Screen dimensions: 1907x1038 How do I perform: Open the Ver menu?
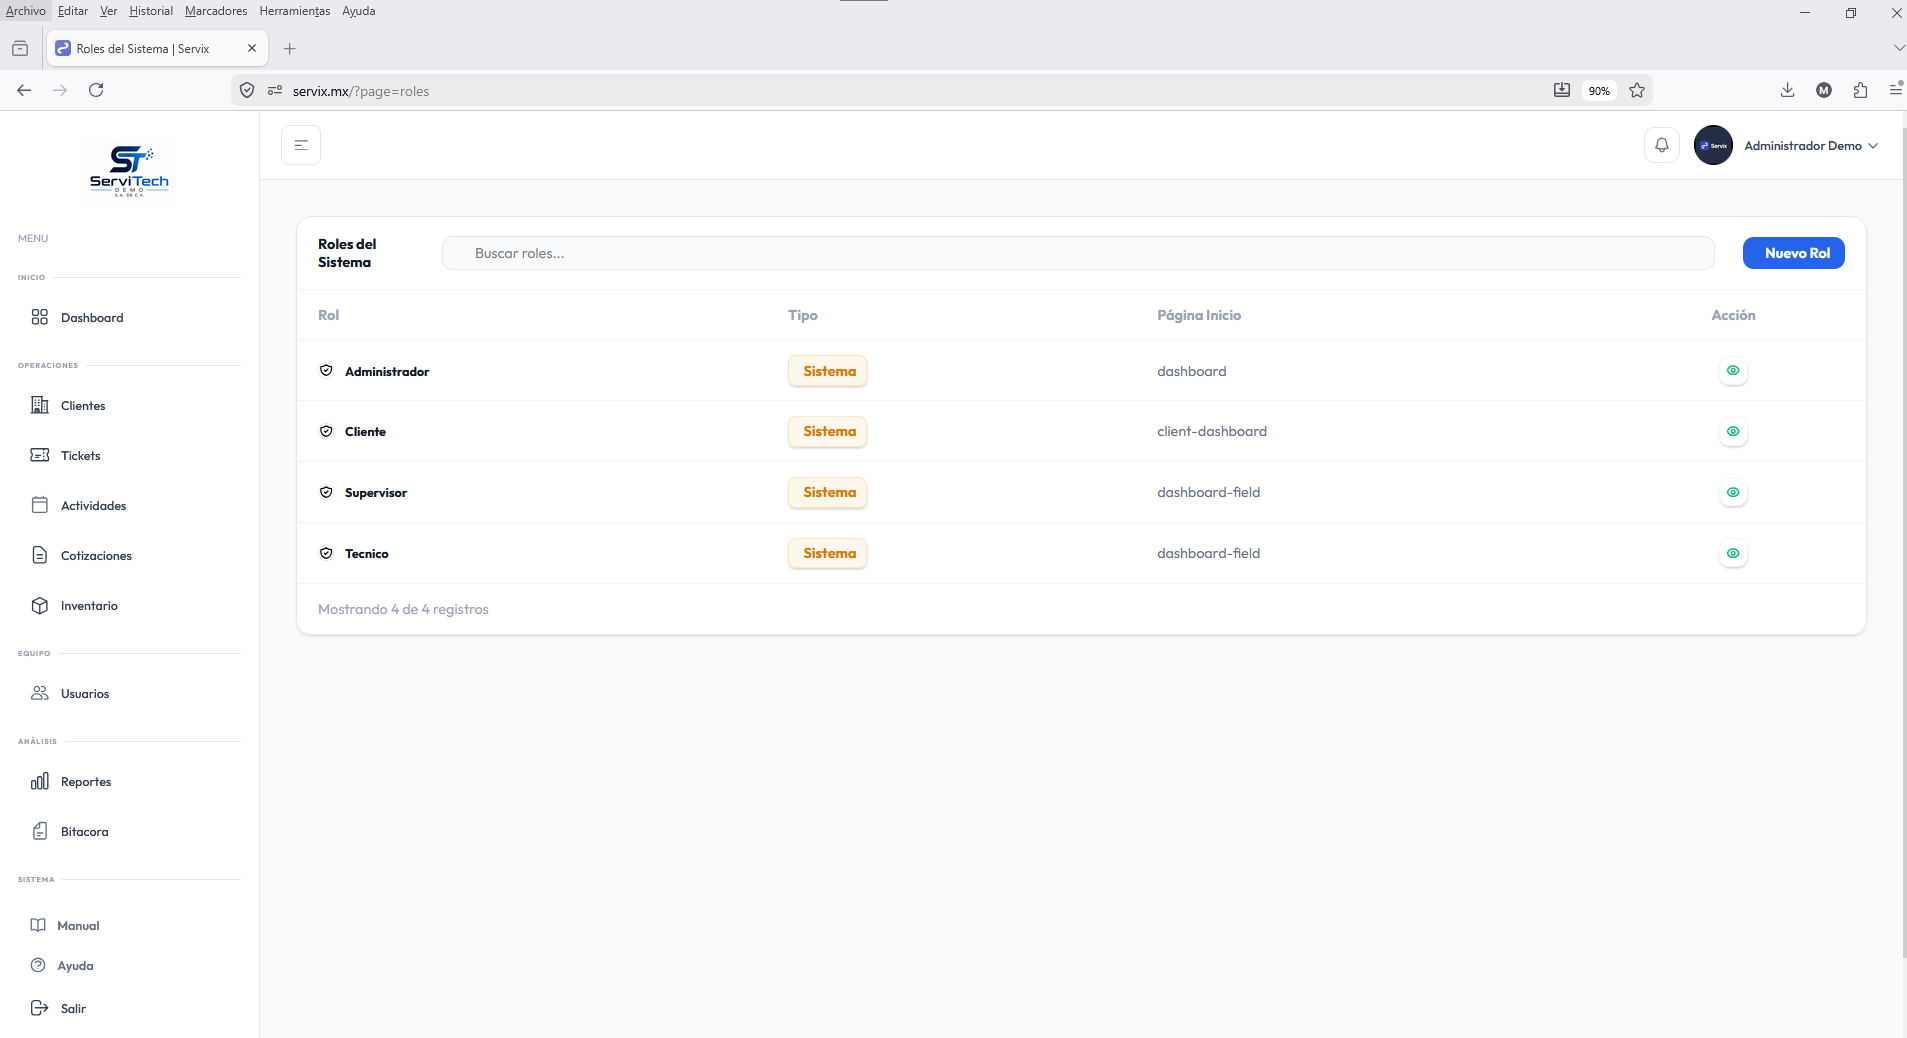tap(109, 11)
